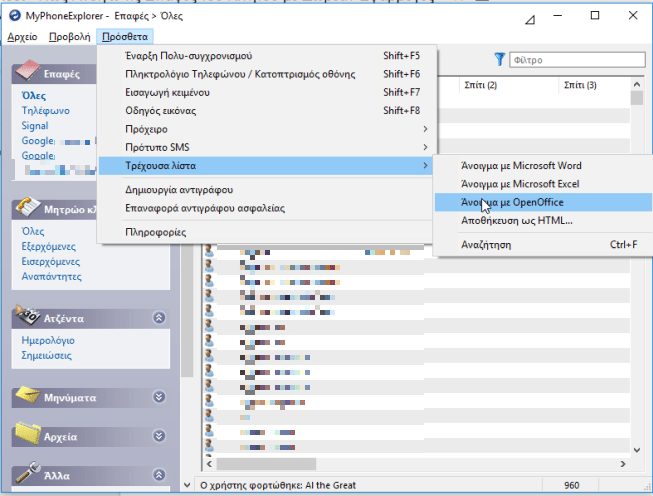Open the Προβολή menu
This screenshot has height=496, width=653.
pyautogui.click(x=70, y=37)
